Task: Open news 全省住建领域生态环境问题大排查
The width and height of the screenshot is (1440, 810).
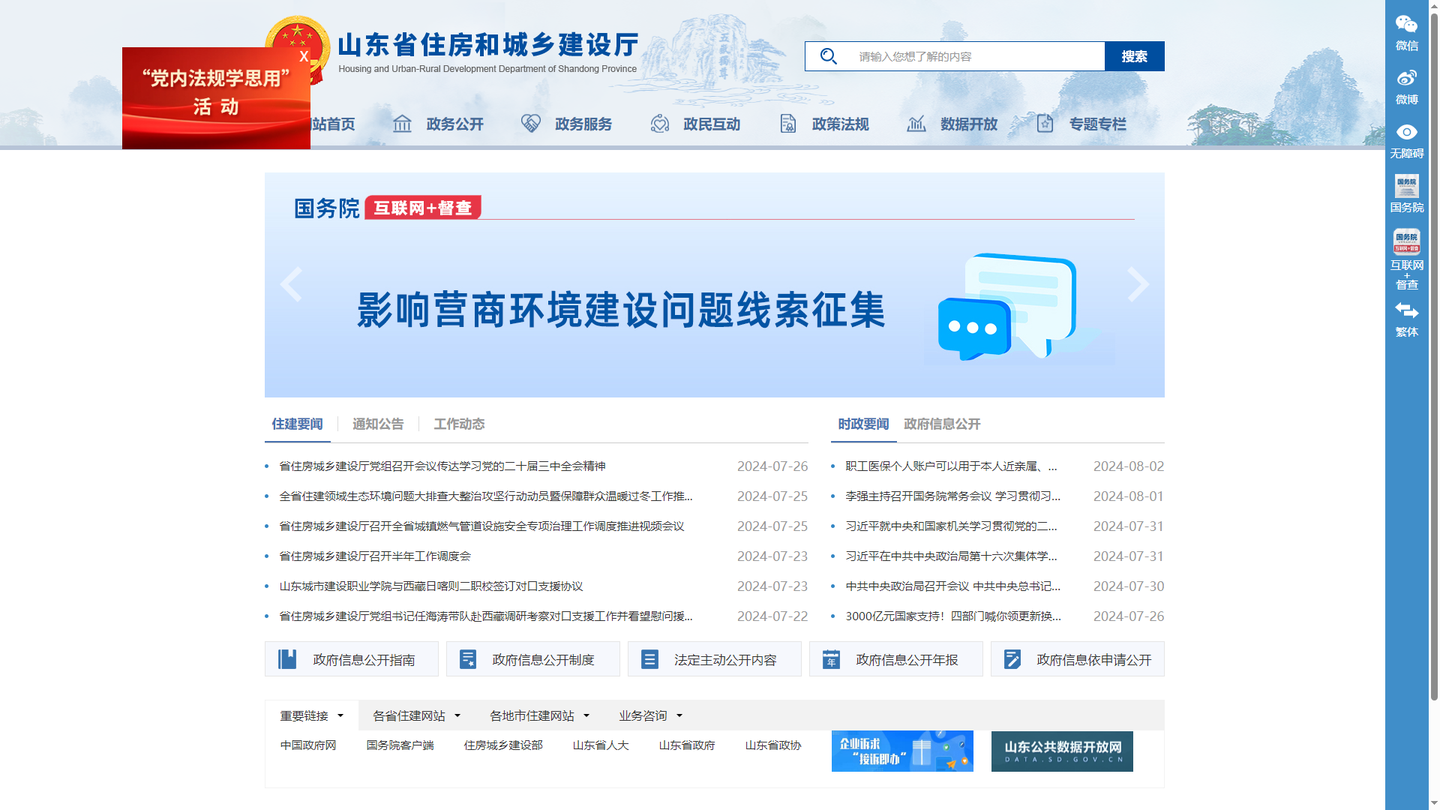Action: [x=486, y=496]
